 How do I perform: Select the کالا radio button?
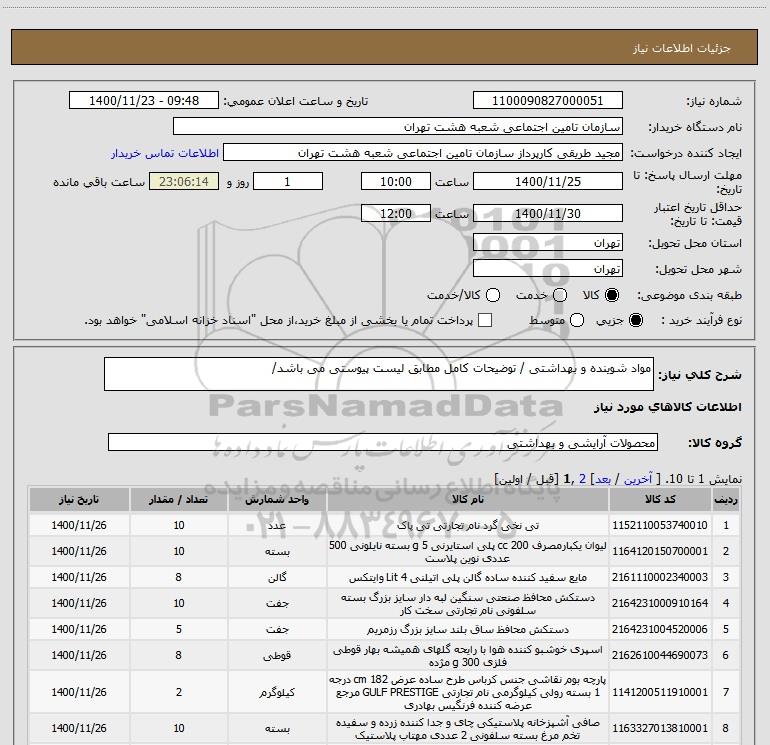[x=612, y=295]
